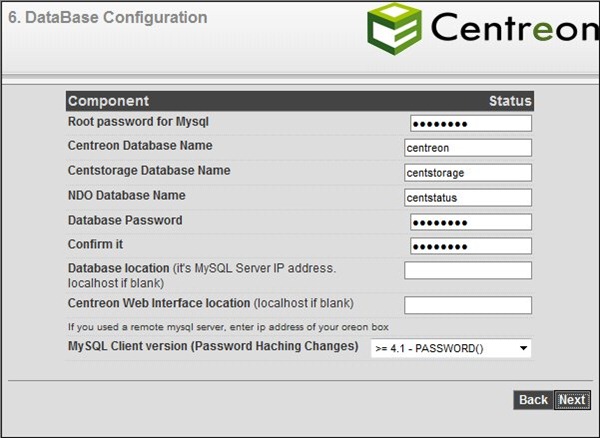Open the MySQL Client version dropdown
600x438 pixels.
451,348
